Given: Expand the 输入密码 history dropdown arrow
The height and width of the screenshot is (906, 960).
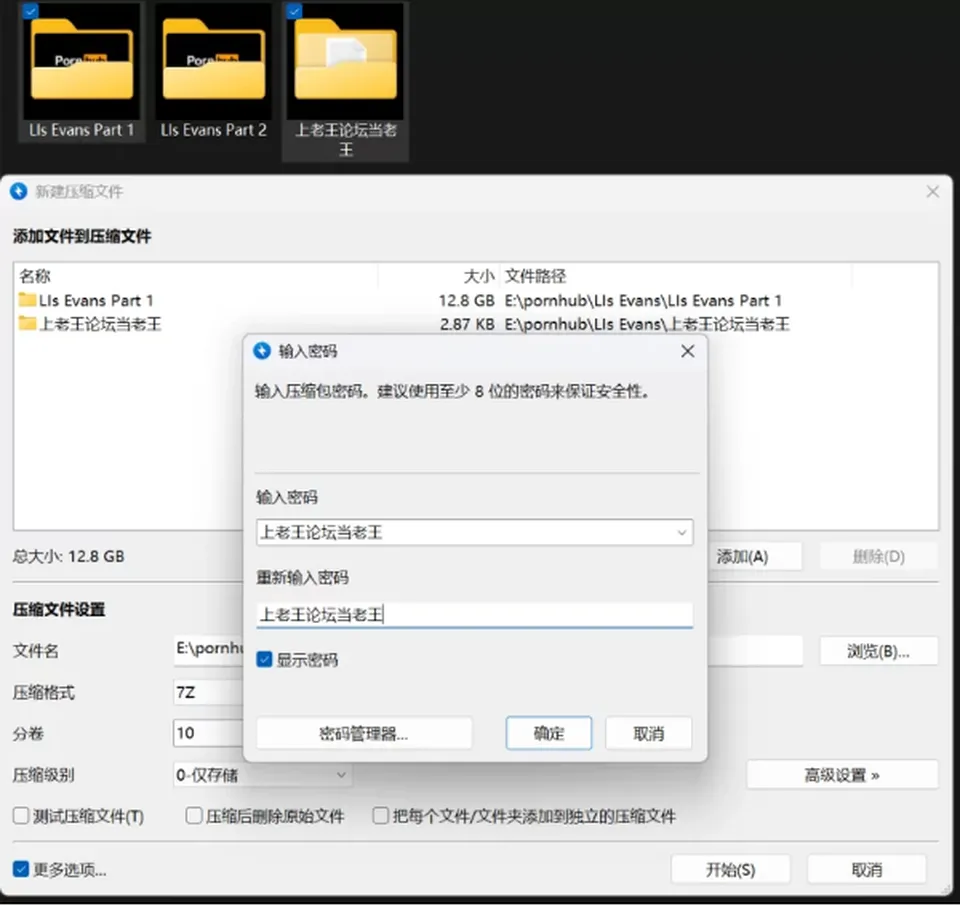Looking at the screenshot, I should (681, 533).
